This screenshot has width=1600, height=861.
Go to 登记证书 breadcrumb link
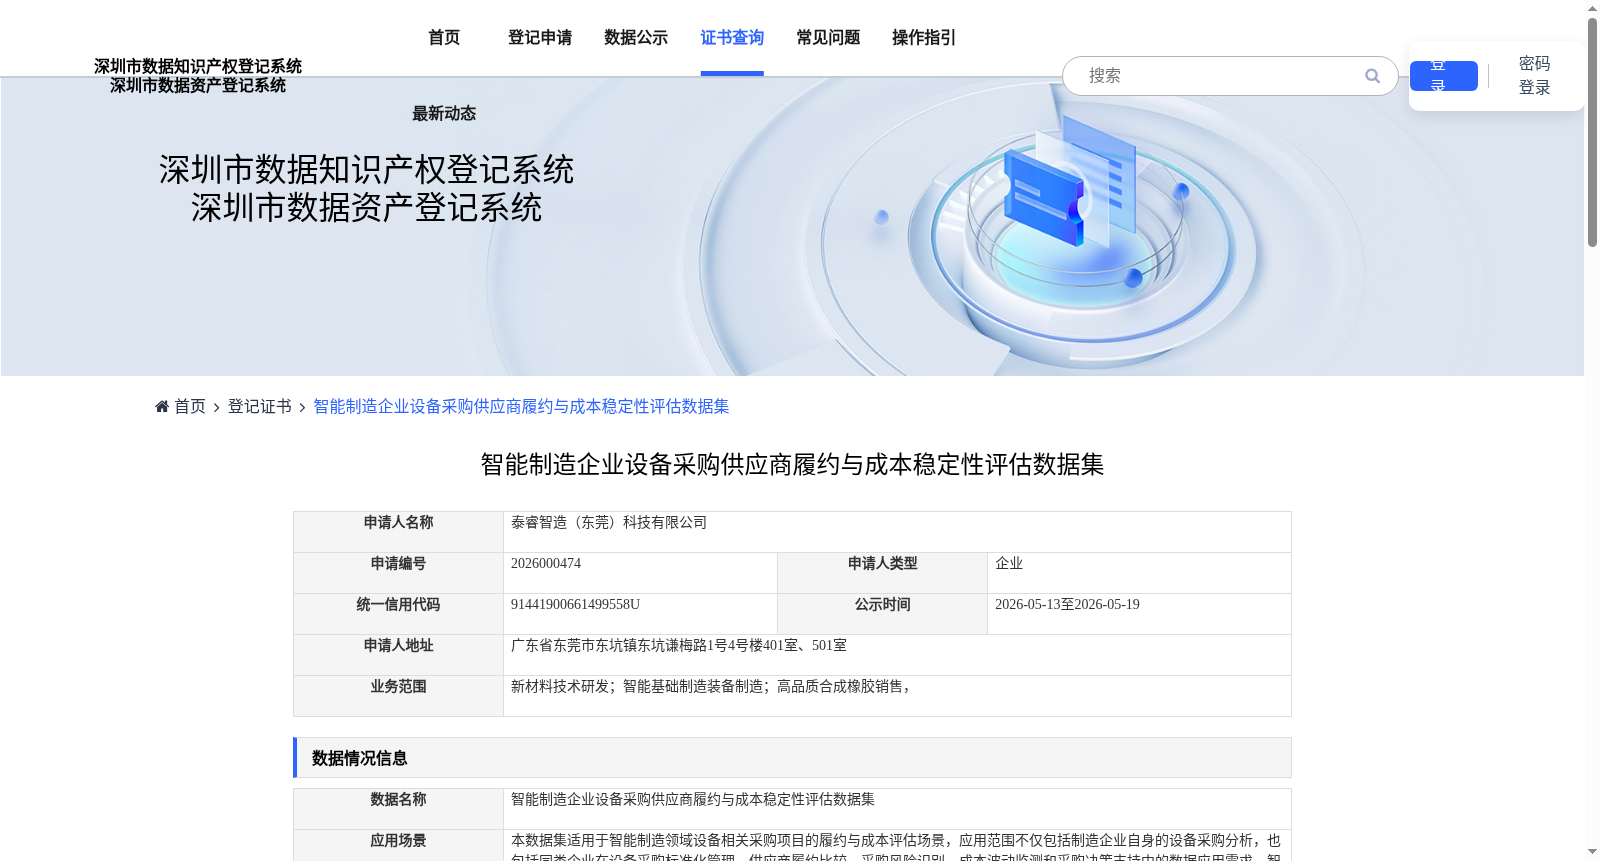point(260,406)
